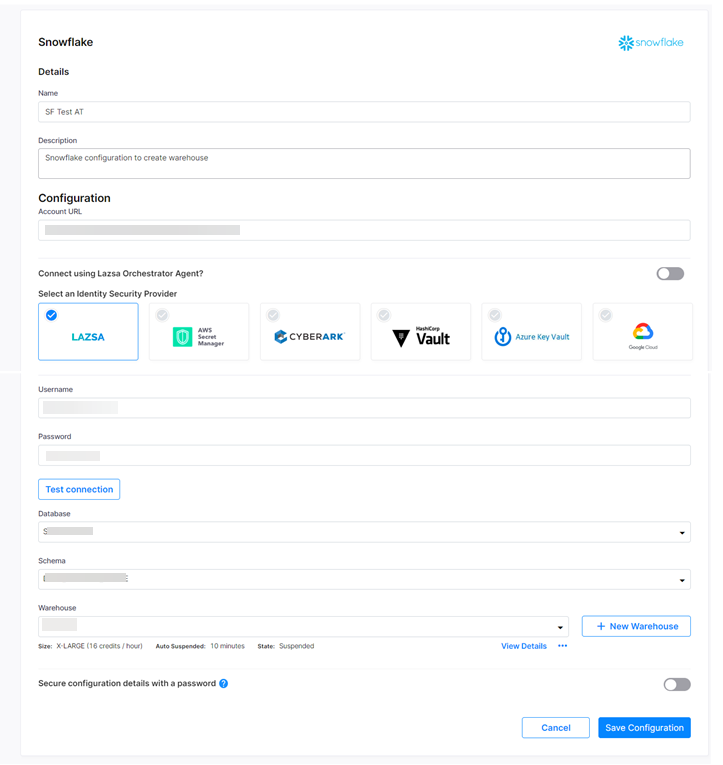Click the Snowflake logo in the header

651,43
